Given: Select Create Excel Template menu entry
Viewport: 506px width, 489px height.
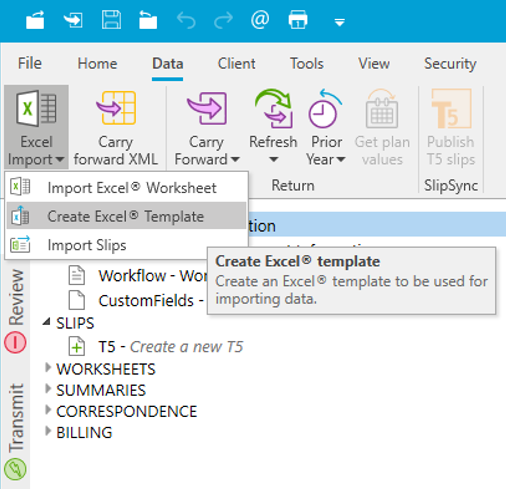Looking at the screenshot, I should tap(127, 216).
